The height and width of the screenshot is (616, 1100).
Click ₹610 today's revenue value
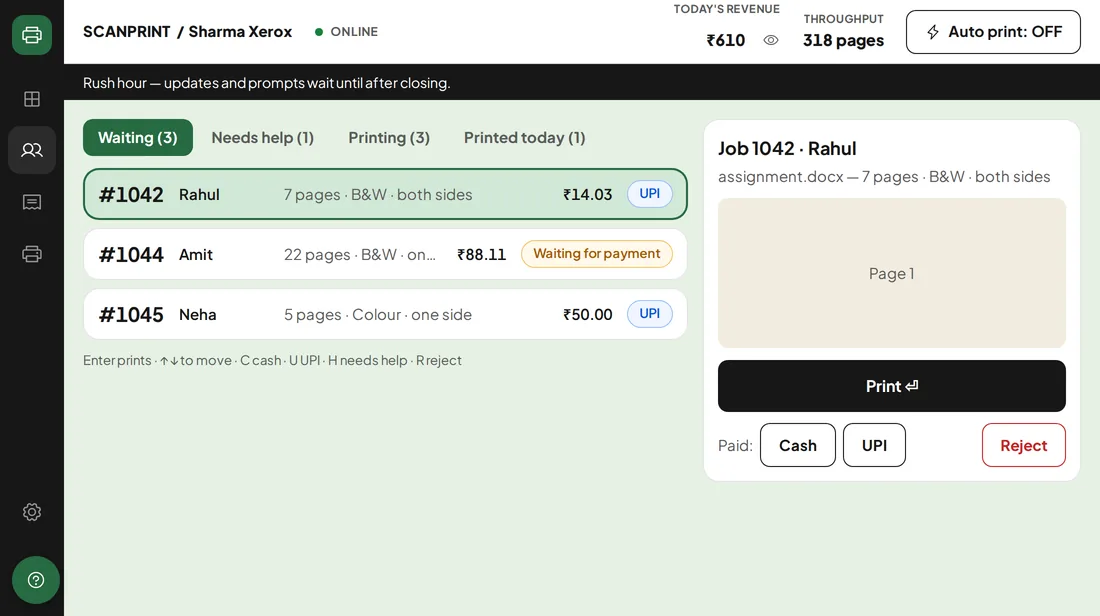725,41
